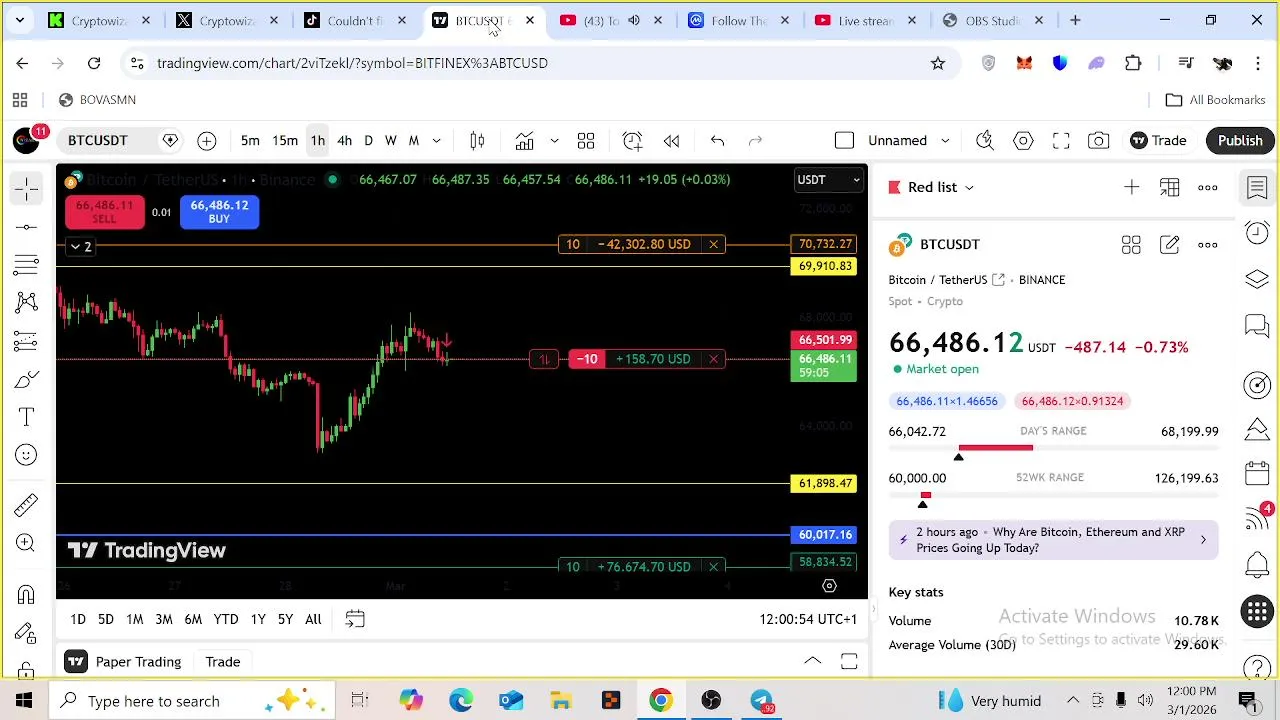This screenshot has width=1280, height=720.
Task: Select the All date range
Action: [313, 619]
